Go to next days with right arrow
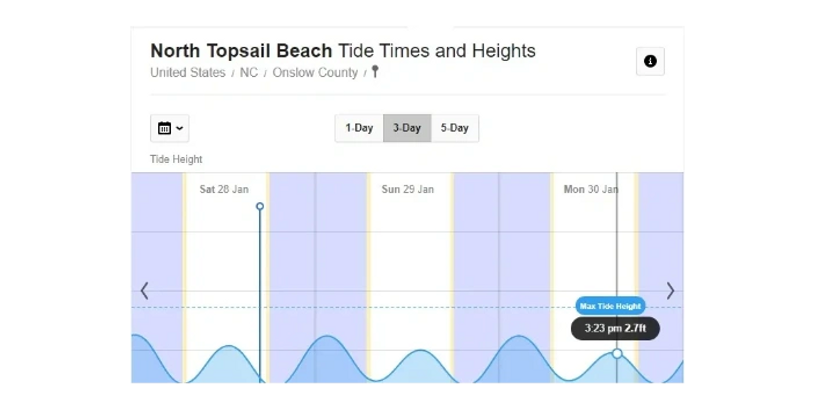This screenshot has height=406, width=814. 670,291
